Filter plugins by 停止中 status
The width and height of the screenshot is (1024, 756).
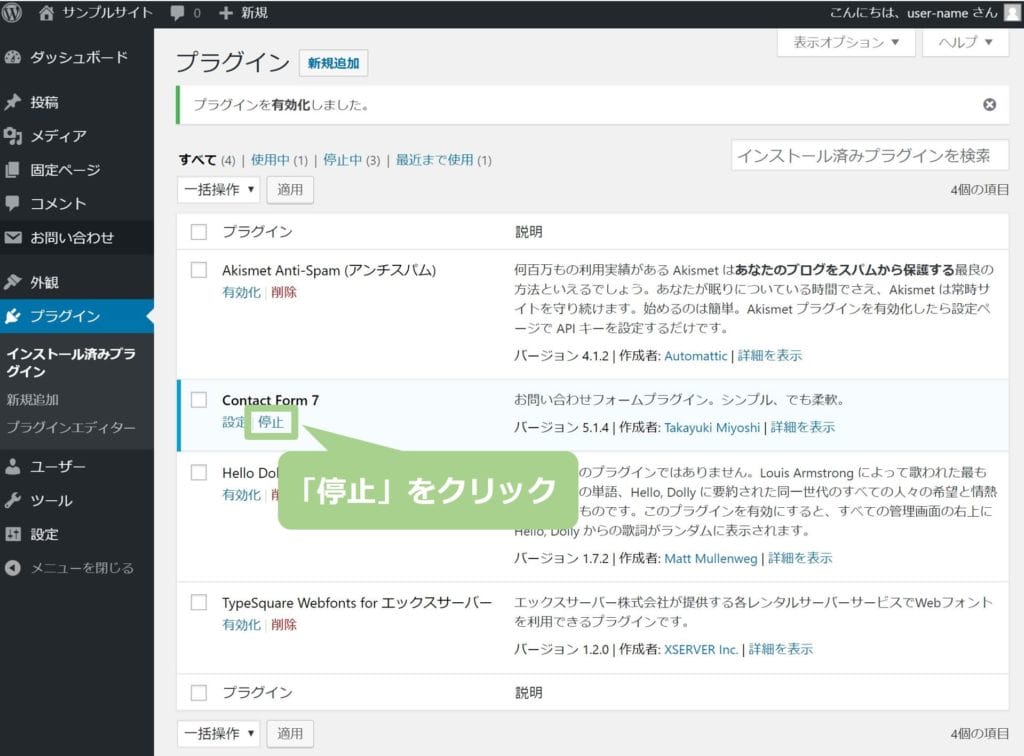coord(342,160)
